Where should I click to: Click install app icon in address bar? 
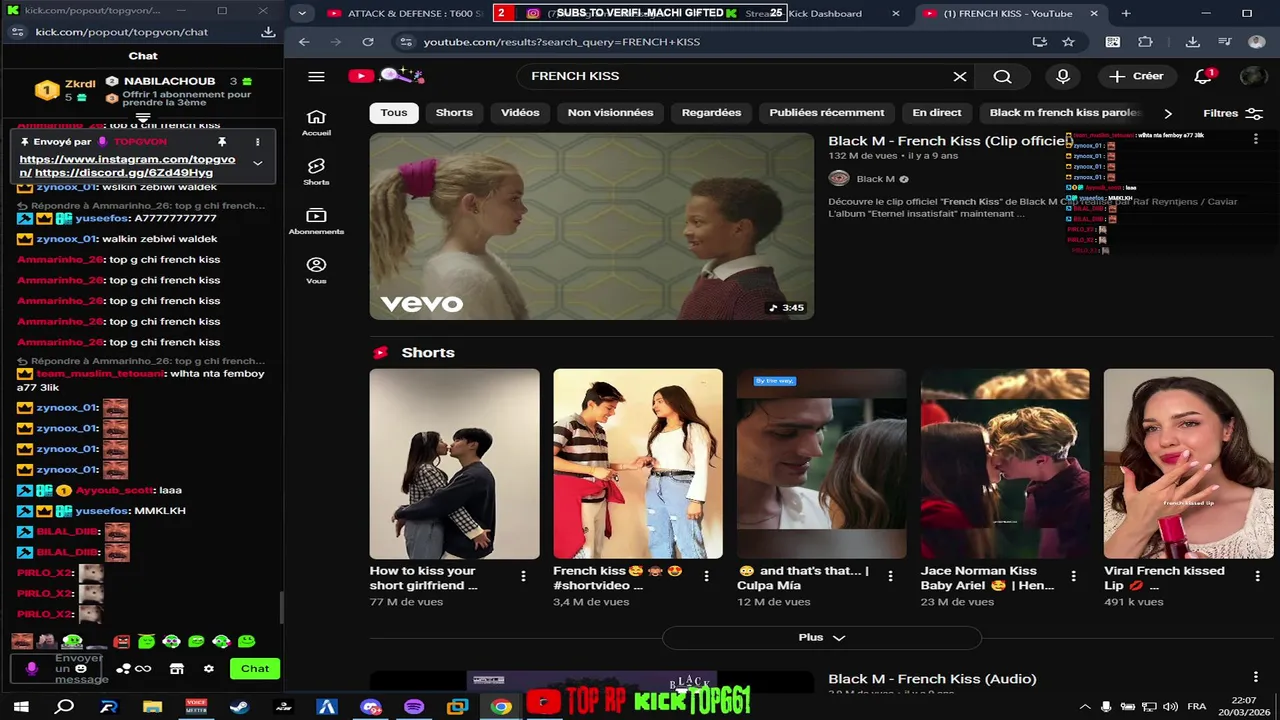(1040, 42)
